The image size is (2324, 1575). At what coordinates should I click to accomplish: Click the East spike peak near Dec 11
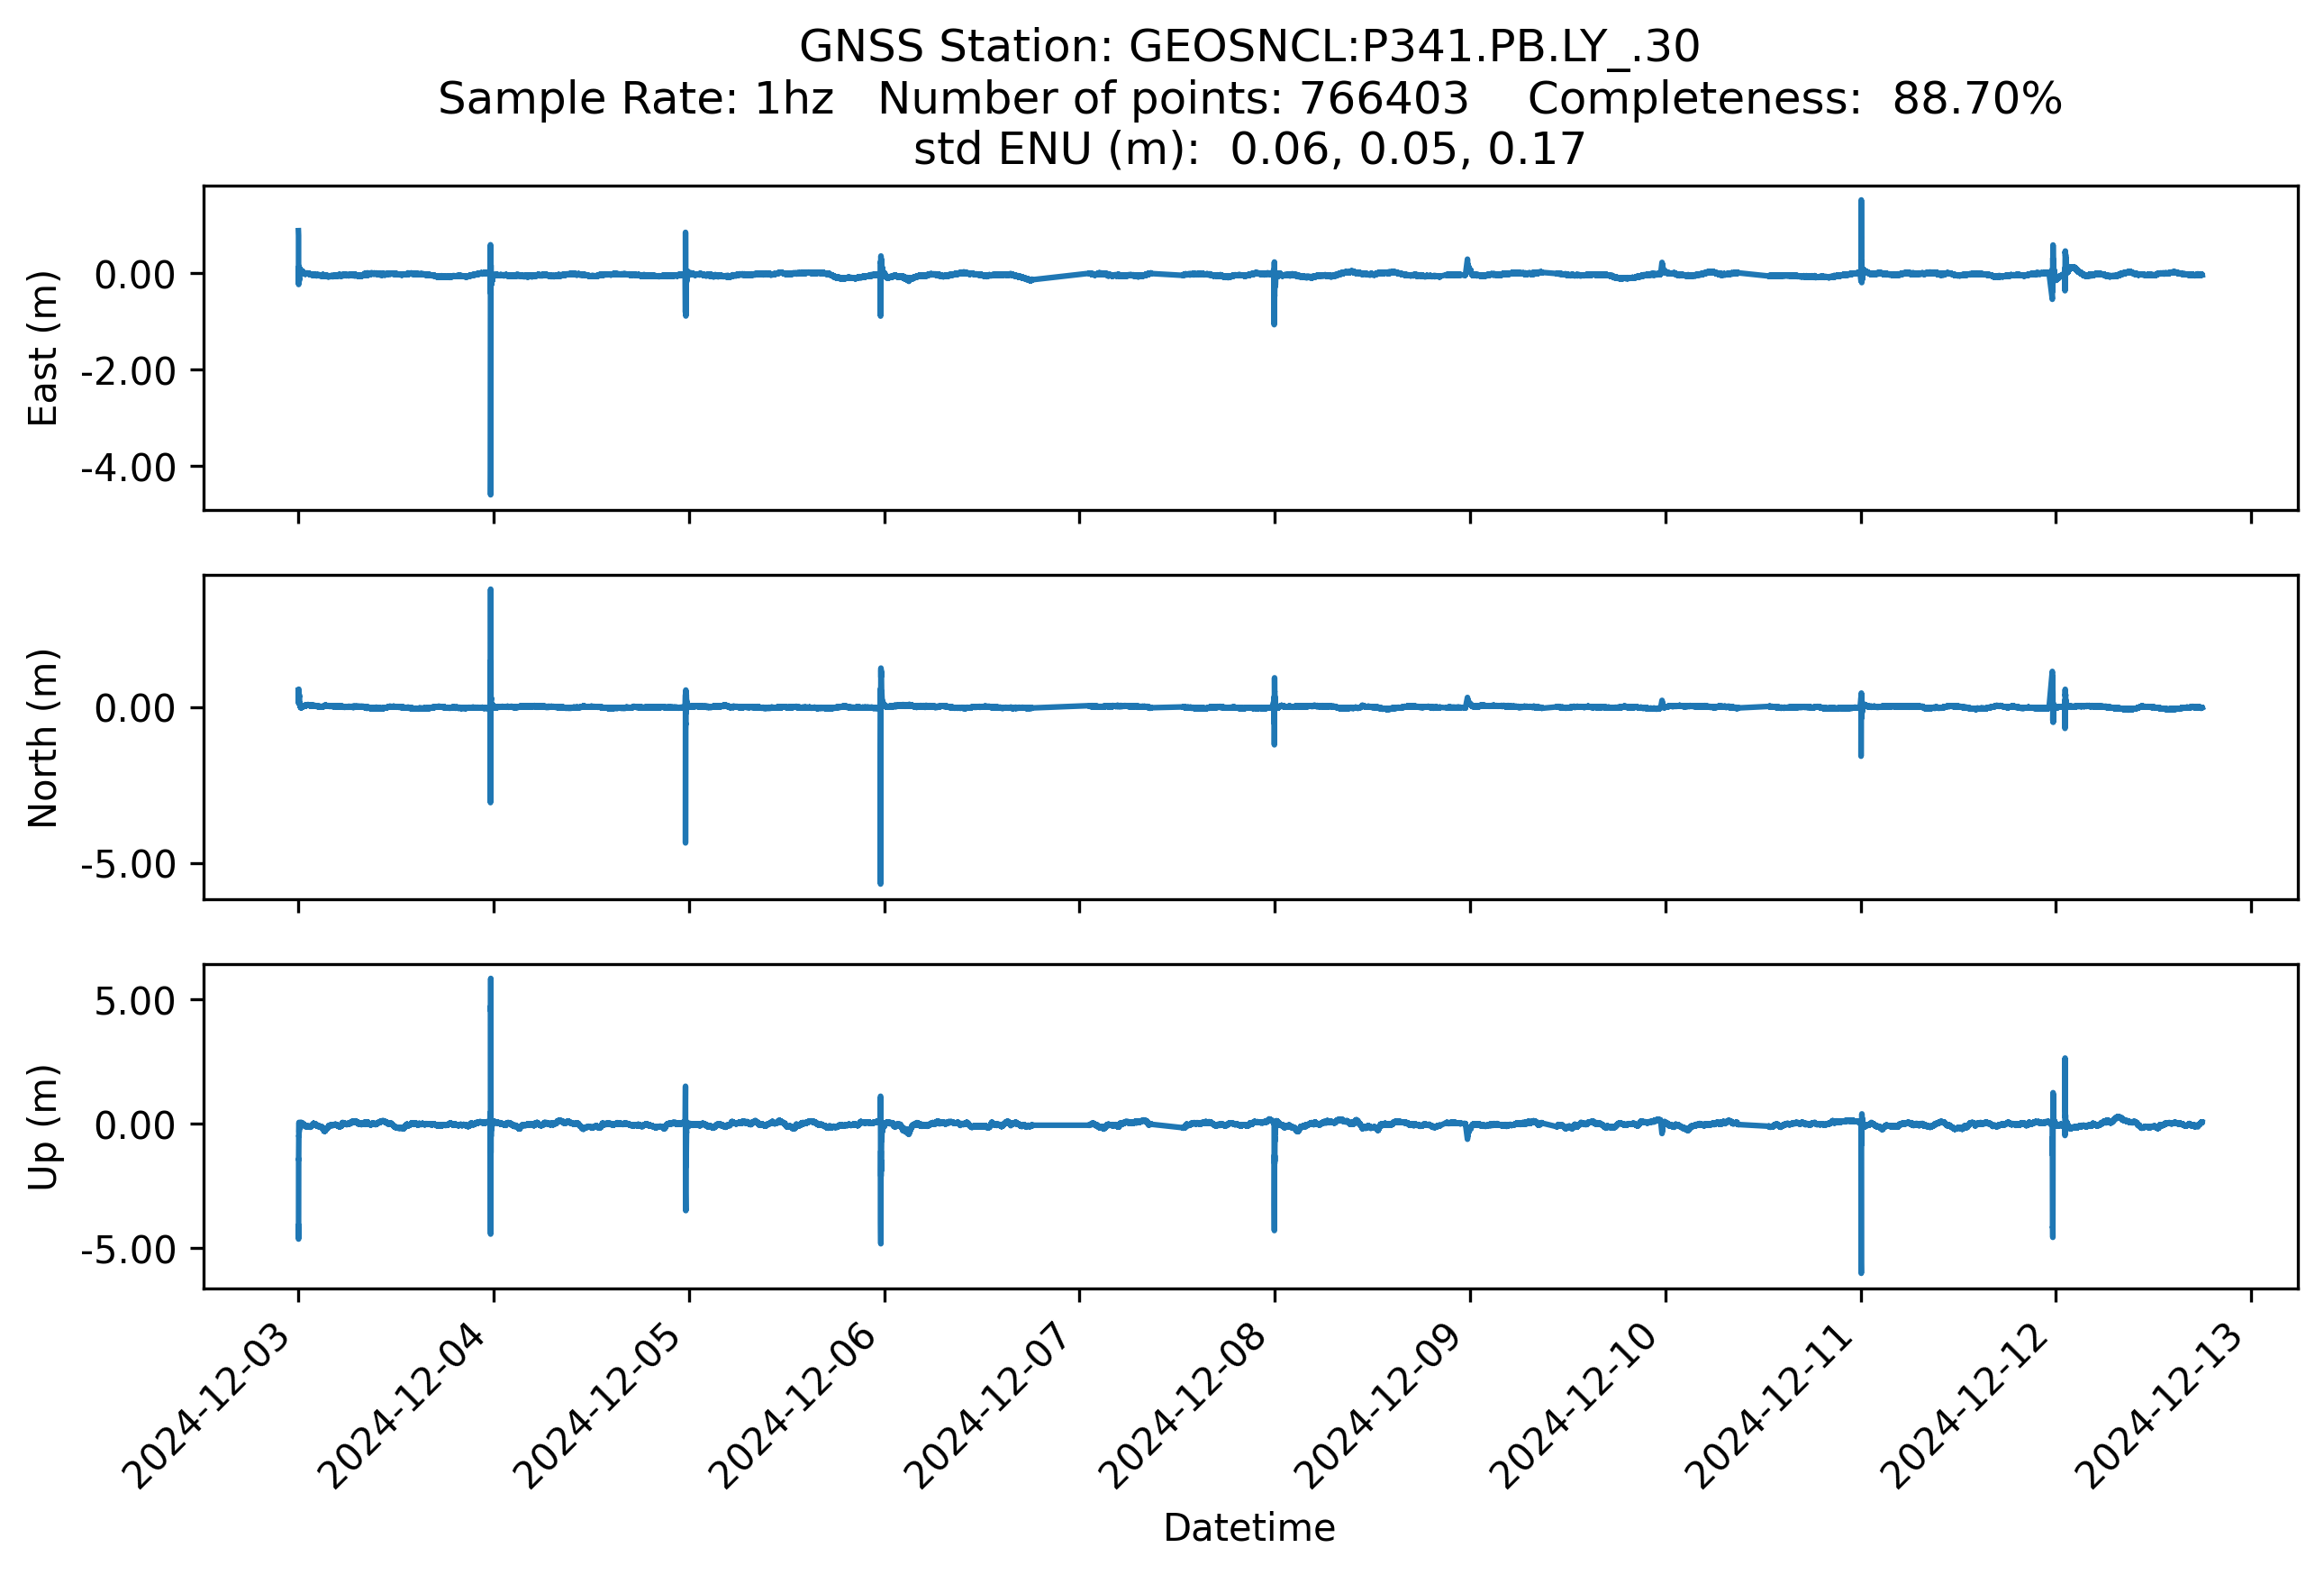[1861, 203]
